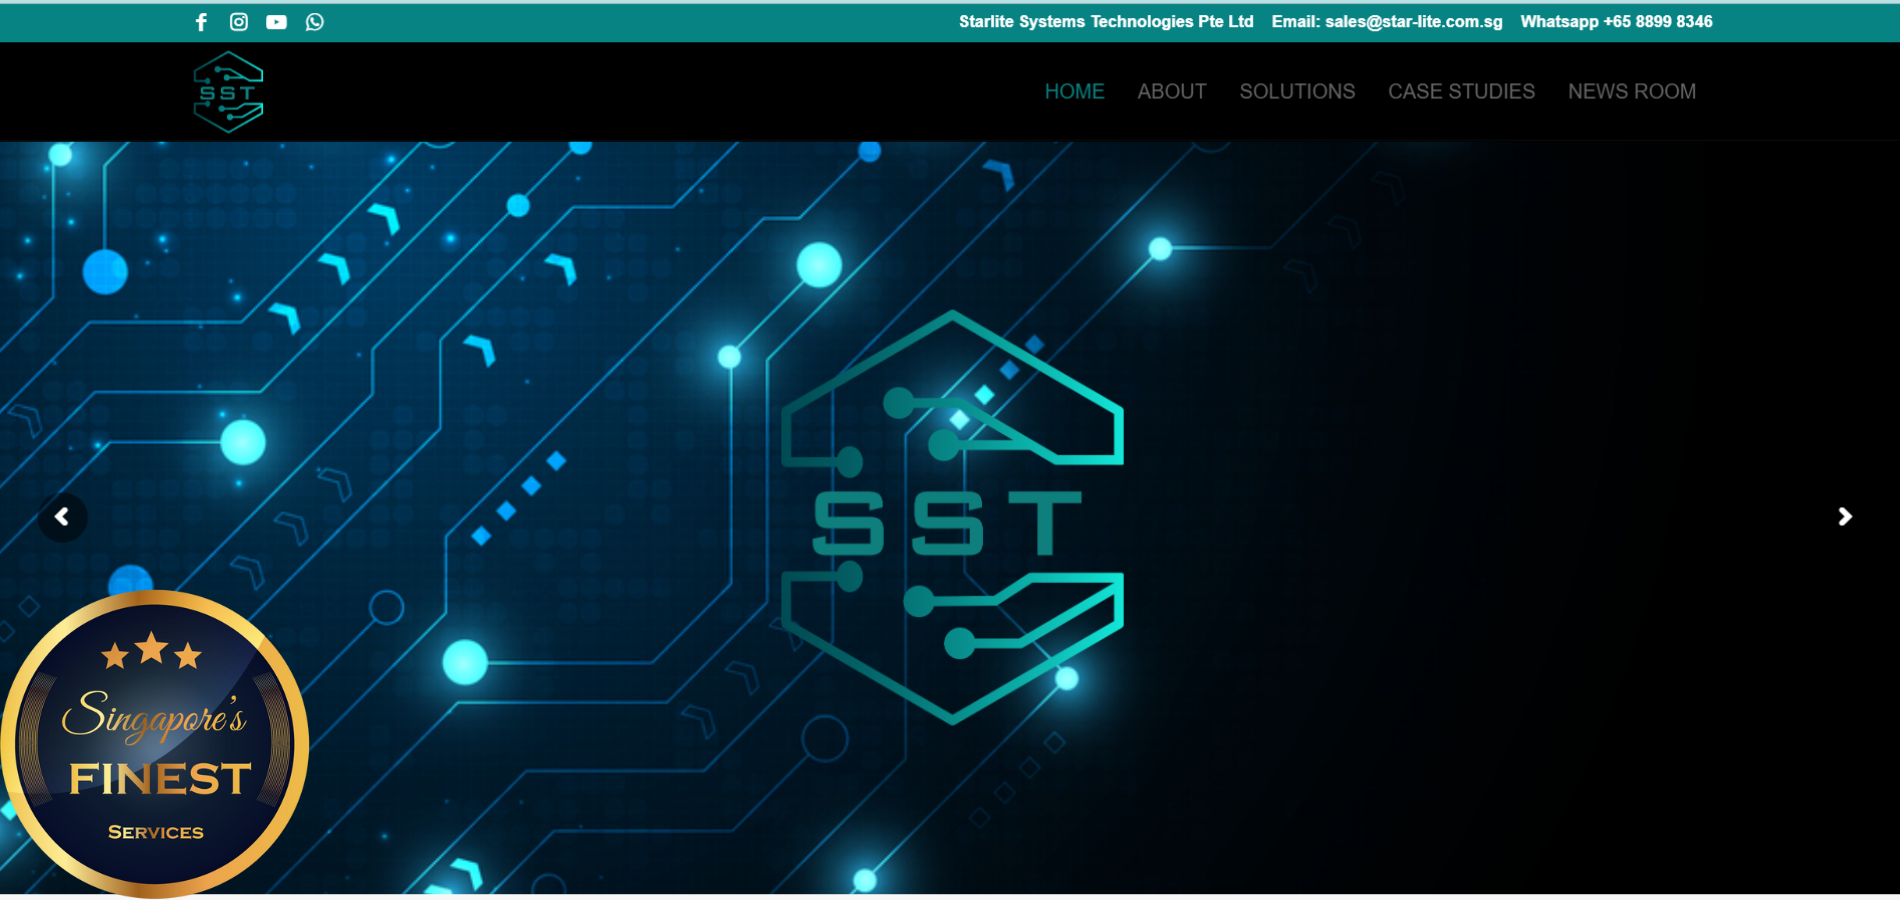Open the CASE STUDIES navigation menu

click(1461, 91)
